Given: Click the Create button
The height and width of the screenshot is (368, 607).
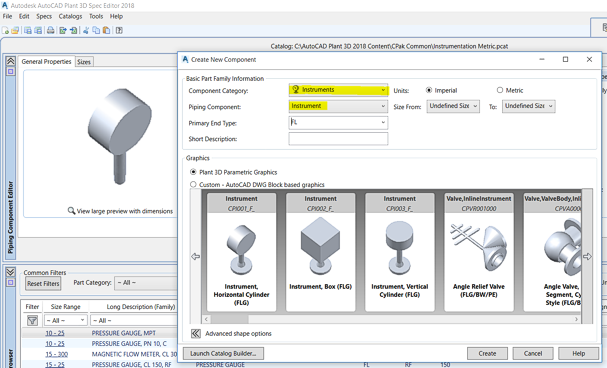Looking at the screenshot, I should click(x=487, y=353).
